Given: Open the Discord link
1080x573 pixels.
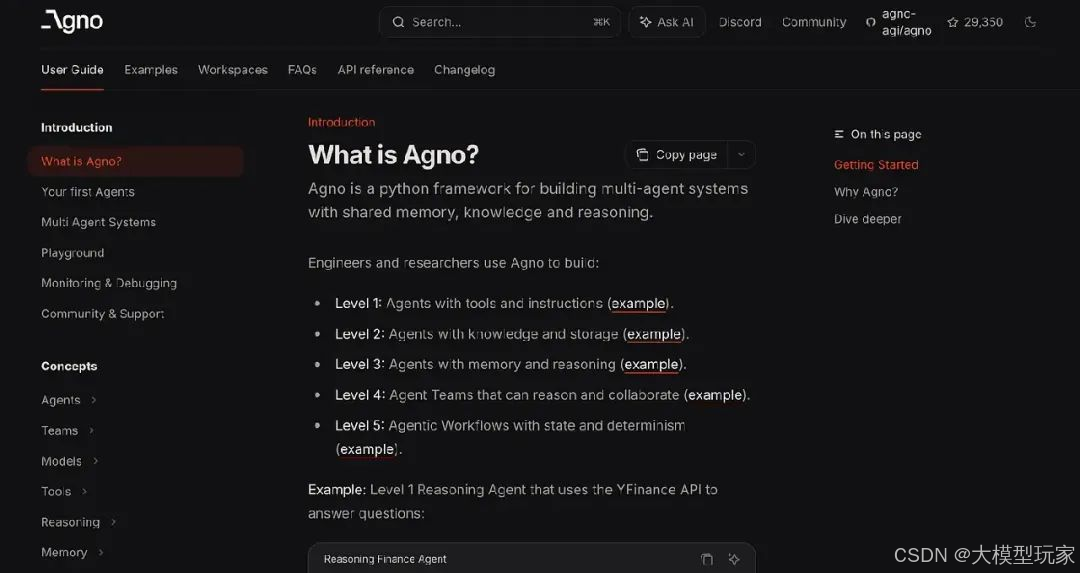Looking at the screenshot, I should [740, 22].
